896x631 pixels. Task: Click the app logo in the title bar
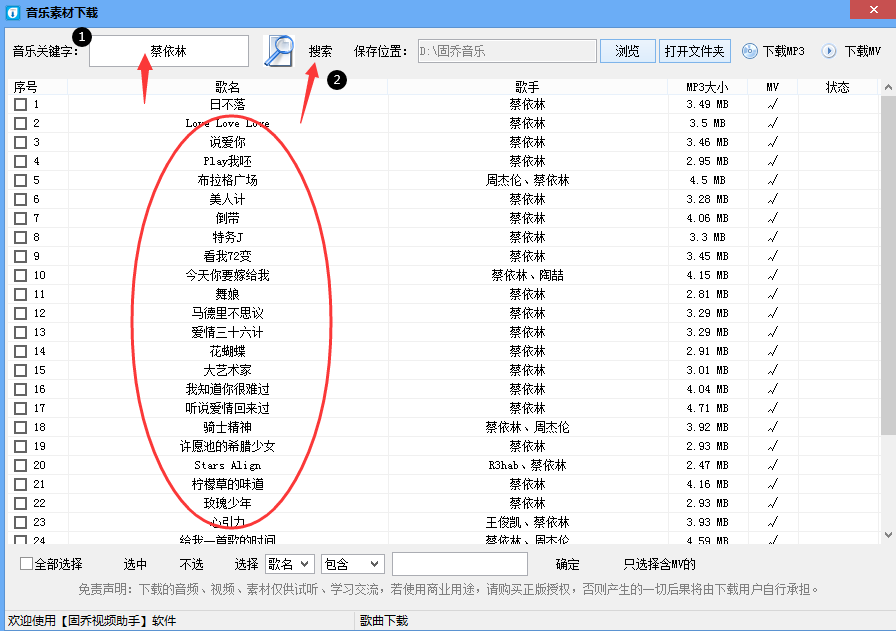[11, 11]
